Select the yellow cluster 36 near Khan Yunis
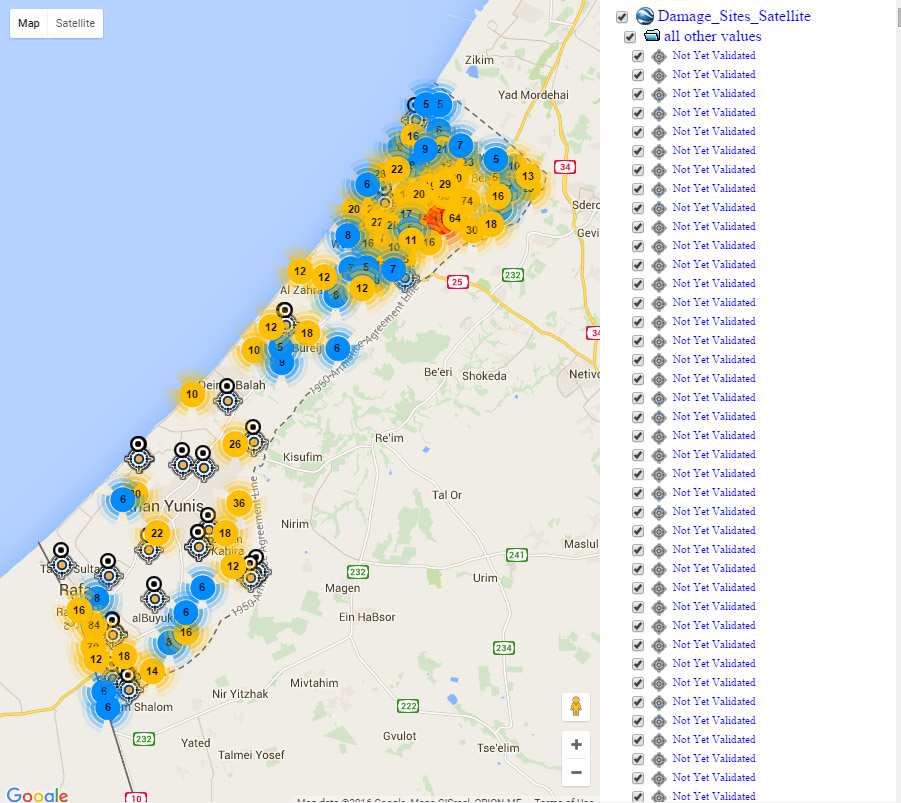 coord(239,503)
